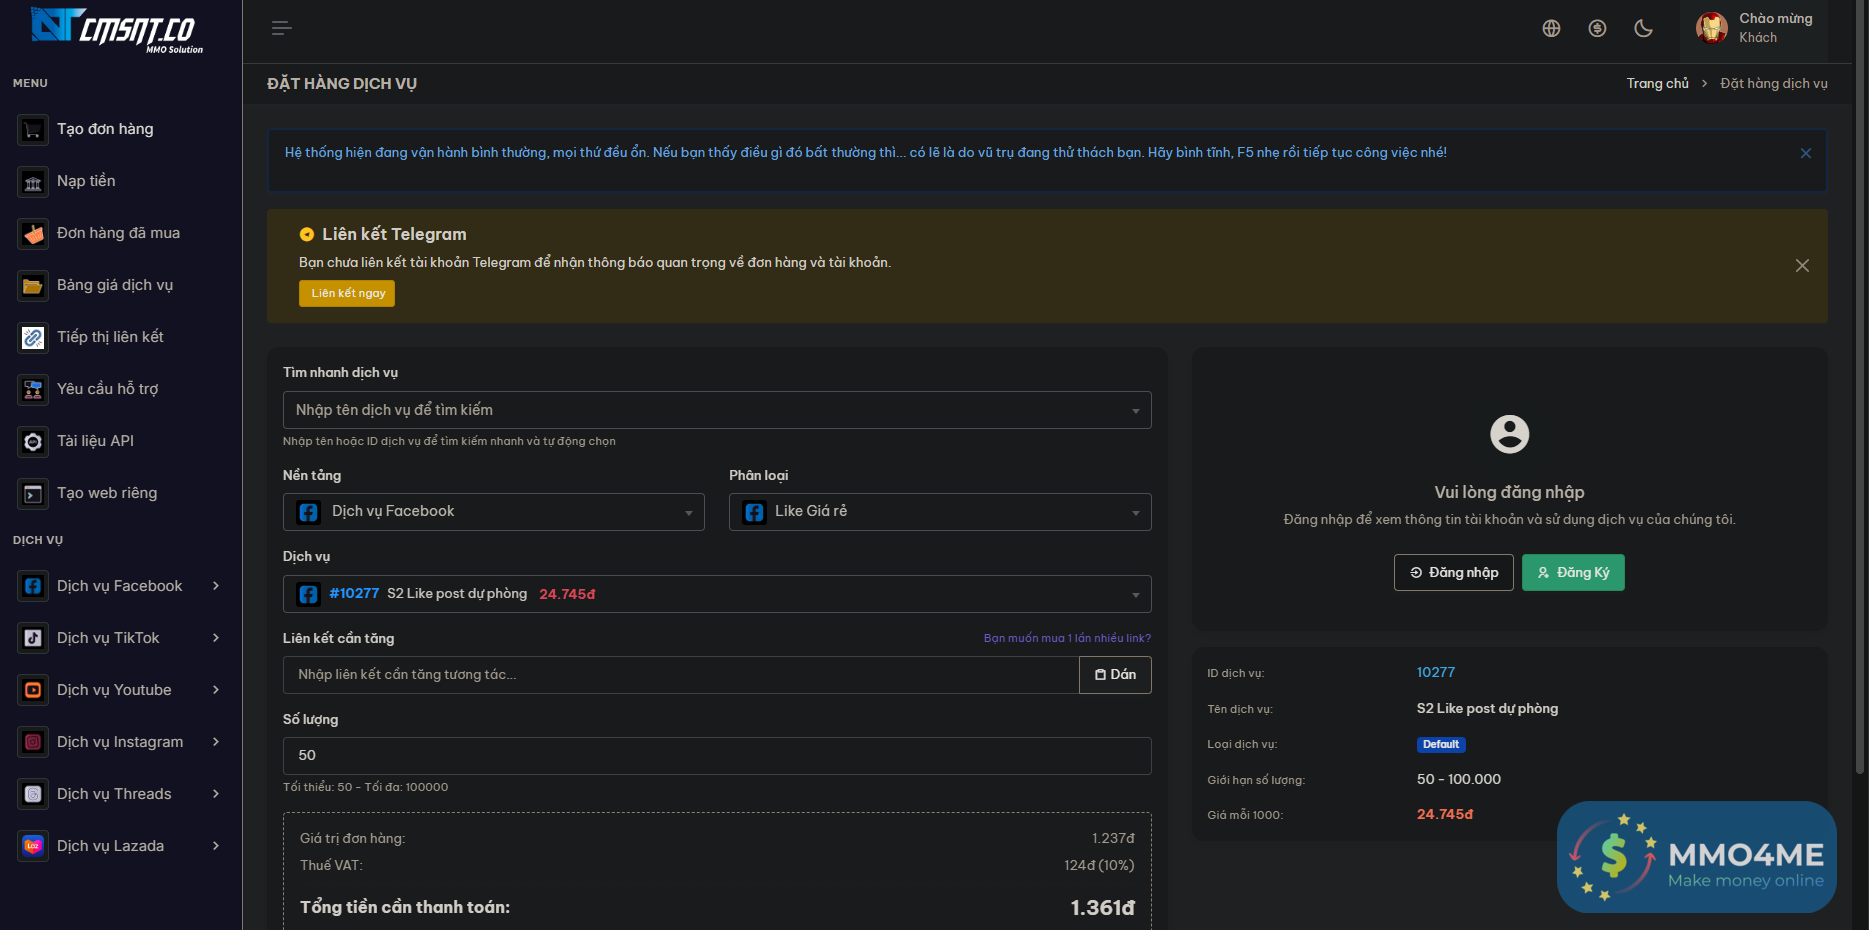
Task: Click the Youtube icon in the sidebar
Action: pos(33,690)
